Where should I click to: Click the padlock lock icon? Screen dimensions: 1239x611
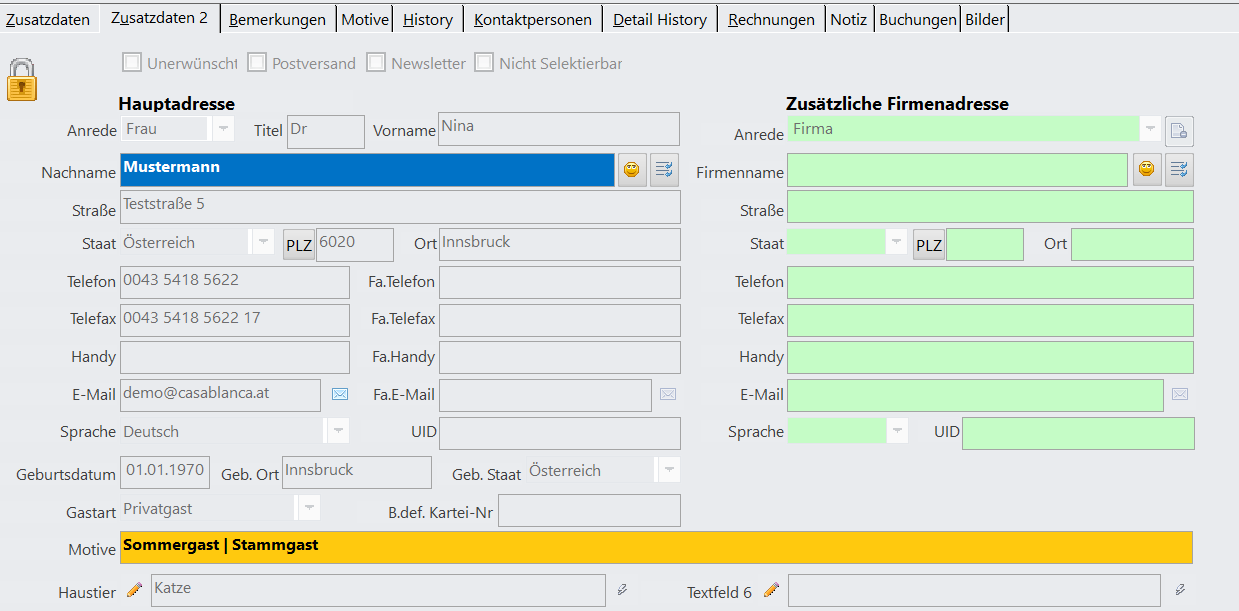(22, 79)
